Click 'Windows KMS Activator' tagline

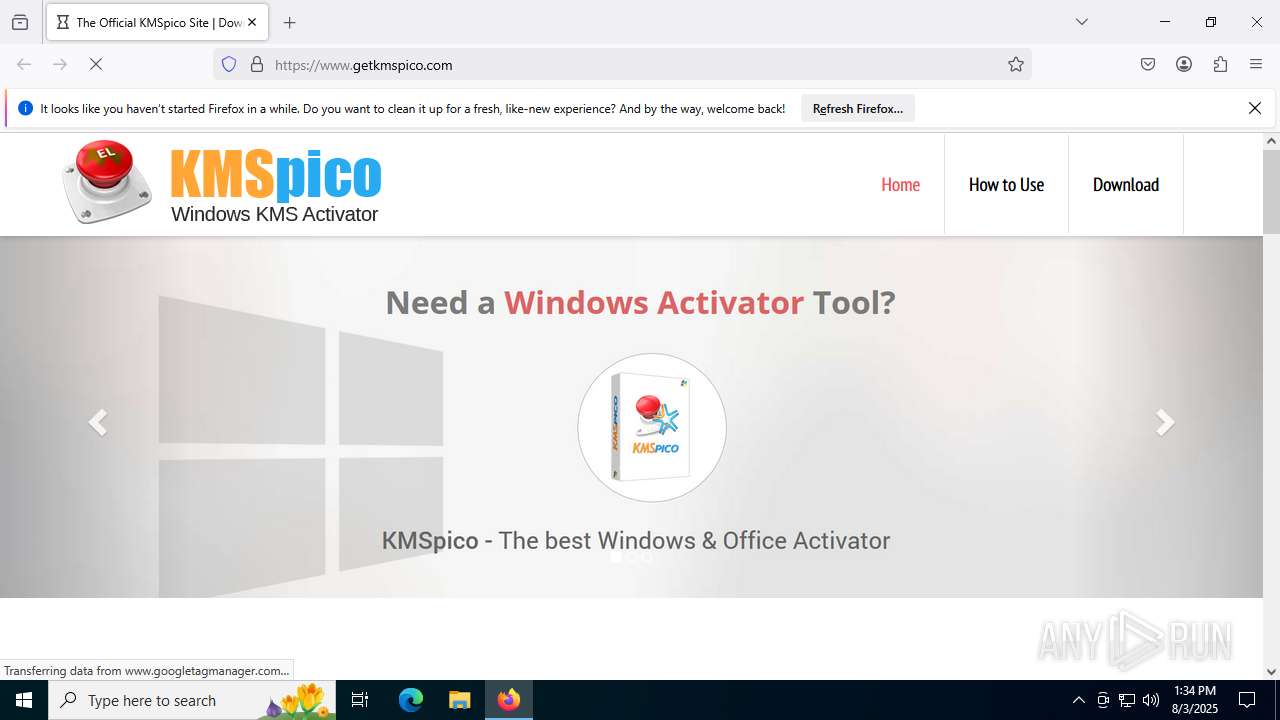click(x=274, y=214)
